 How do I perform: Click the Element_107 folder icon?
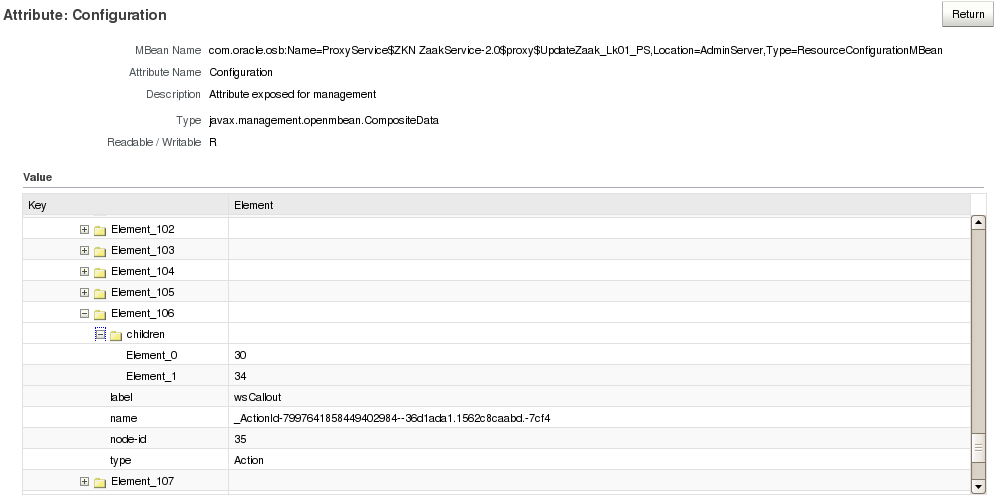pos(100,483)
